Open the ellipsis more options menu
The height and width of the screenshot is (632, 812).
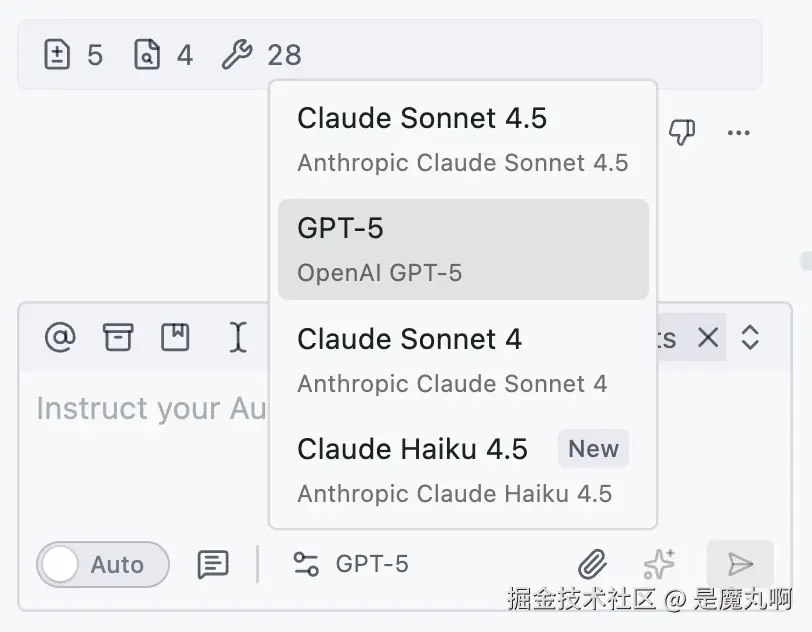pos(739,132)
